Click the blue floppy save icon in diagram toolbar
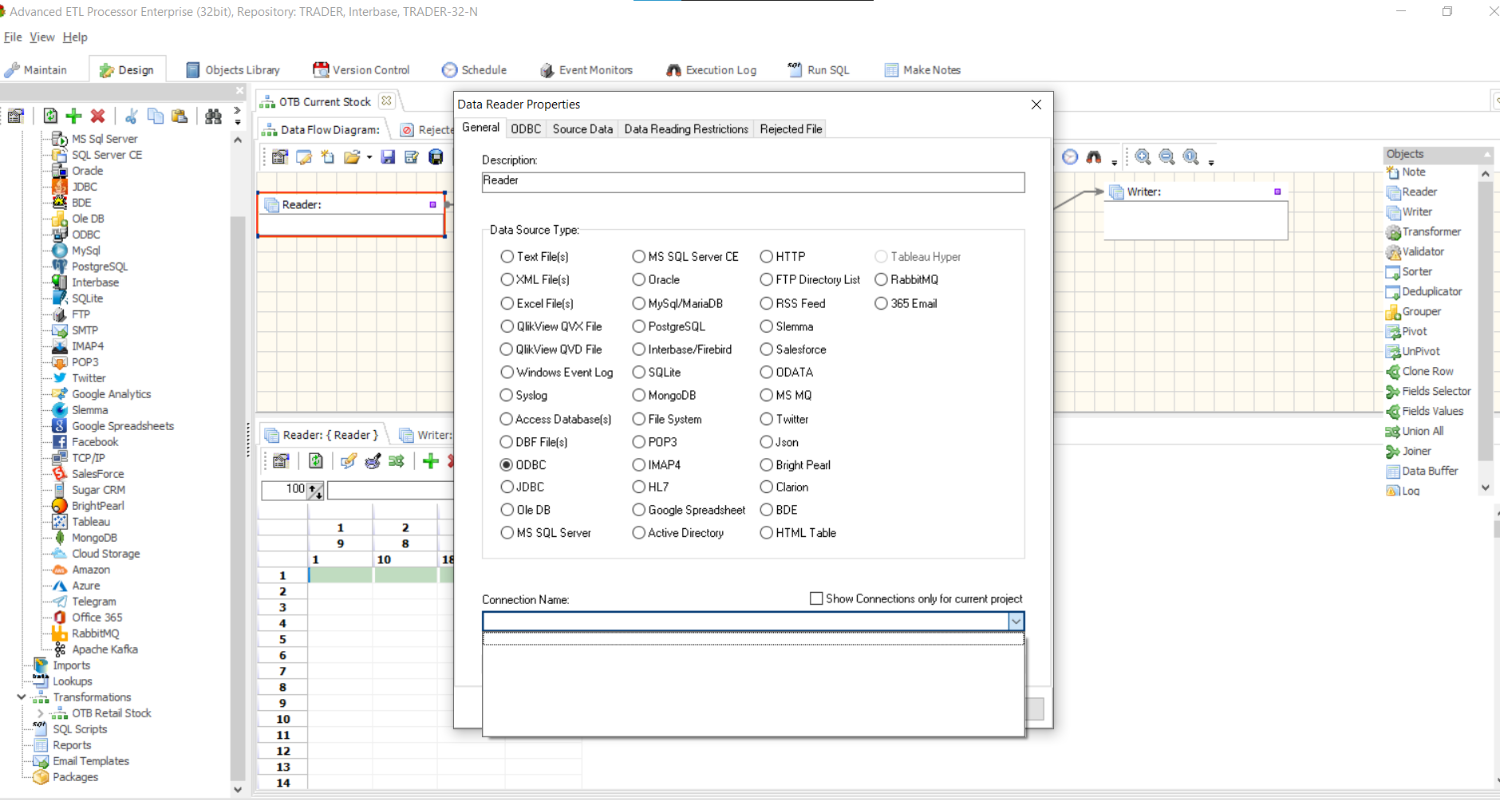Image resolution: width=1500 pixels, height=800 pixels. click(x=388, y=157)
